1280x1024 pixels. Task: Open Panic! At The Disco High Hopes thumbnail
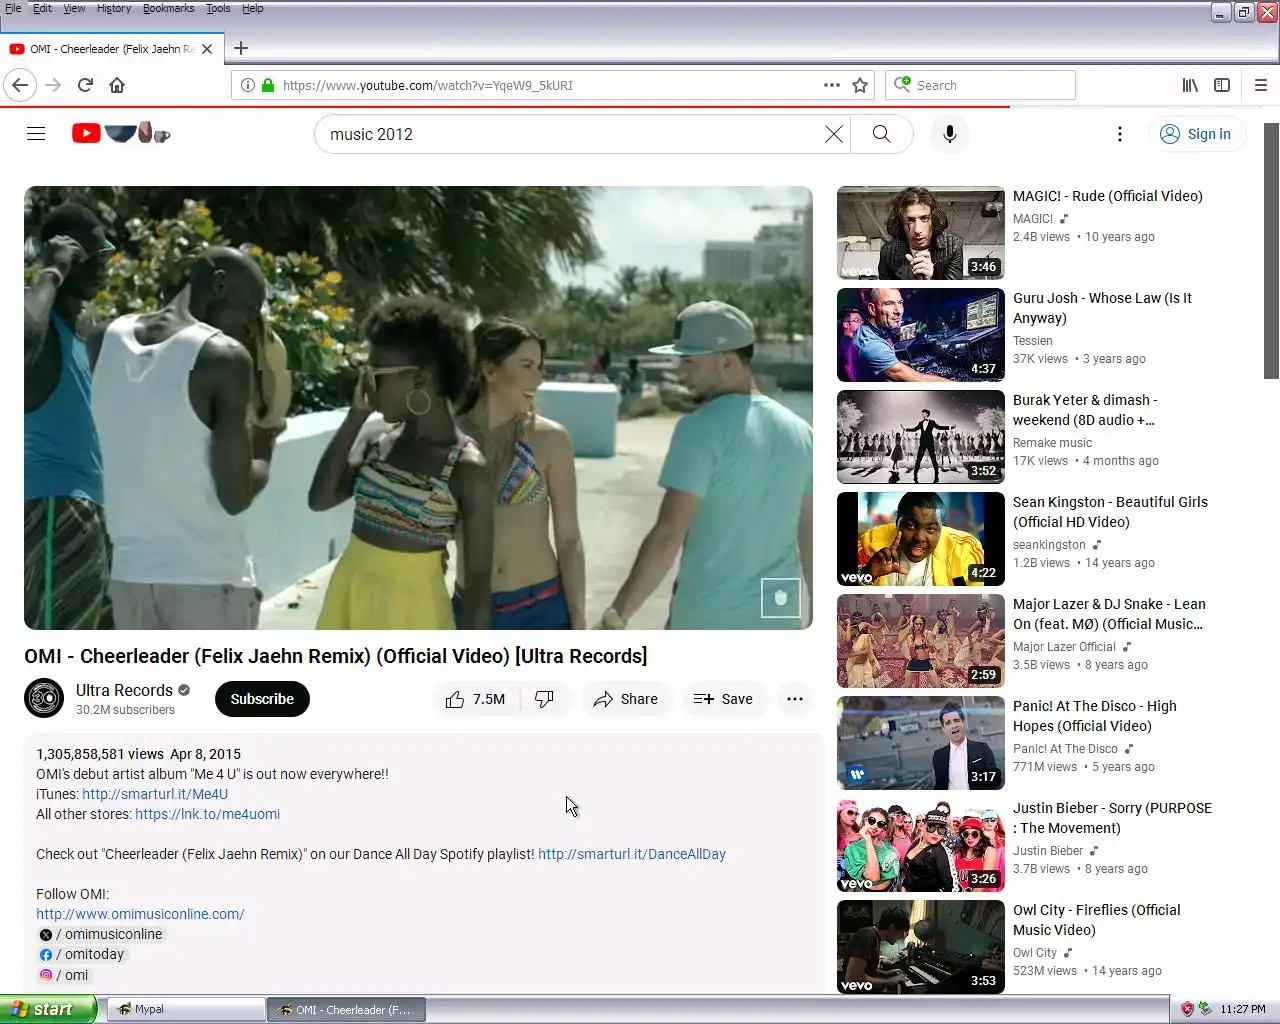coord(921,743)
